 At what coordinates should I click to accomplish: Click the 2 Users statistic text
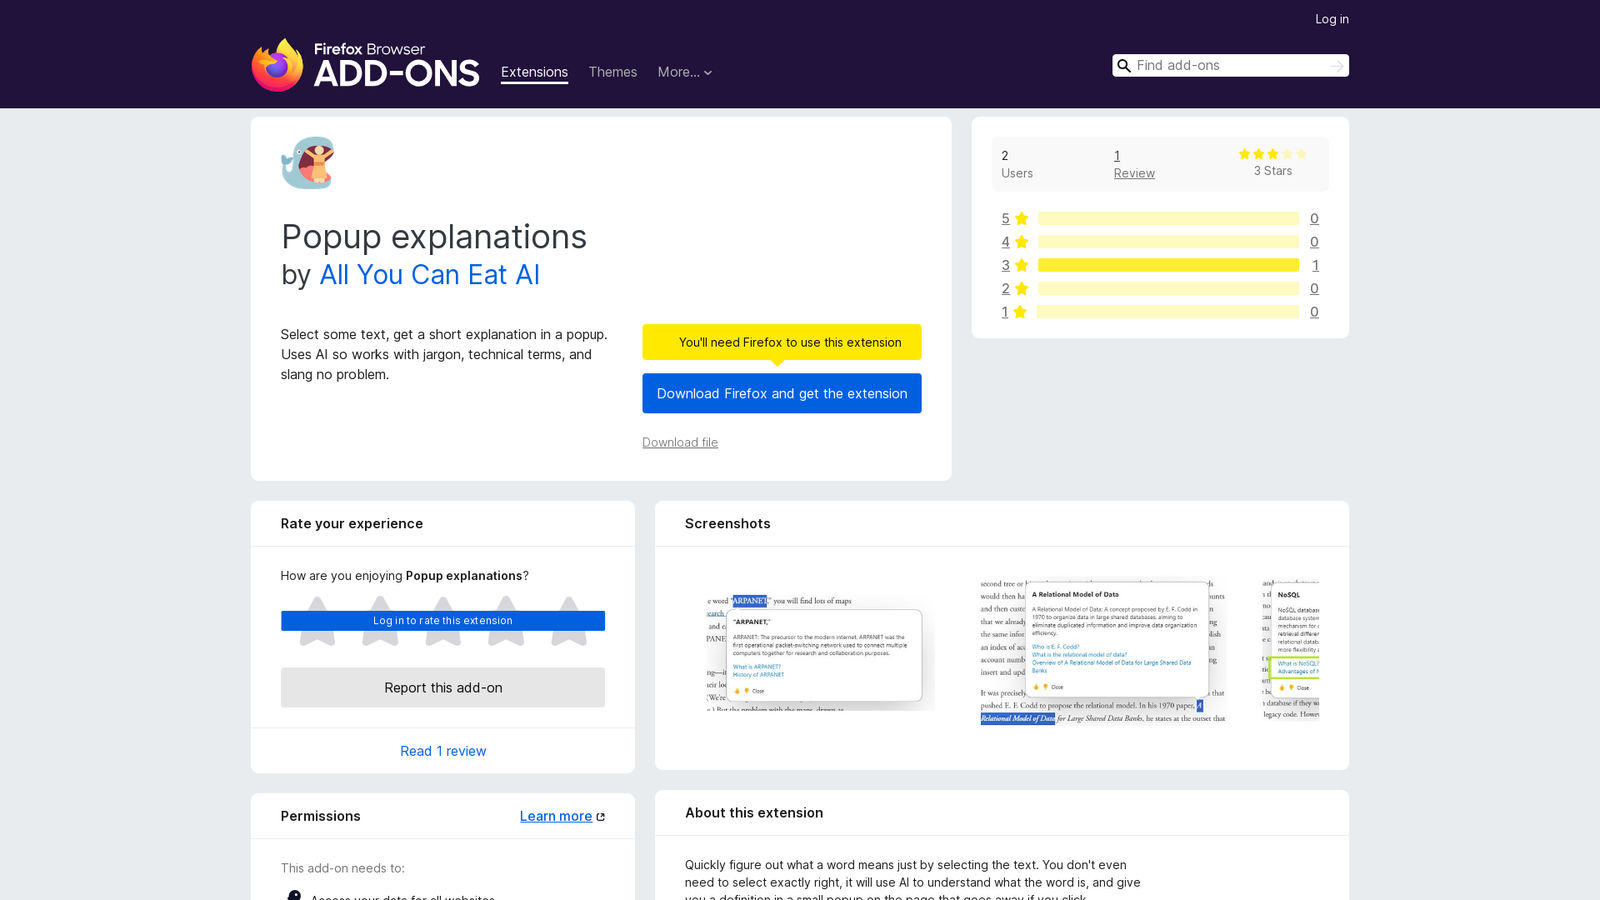[1017, 164]
